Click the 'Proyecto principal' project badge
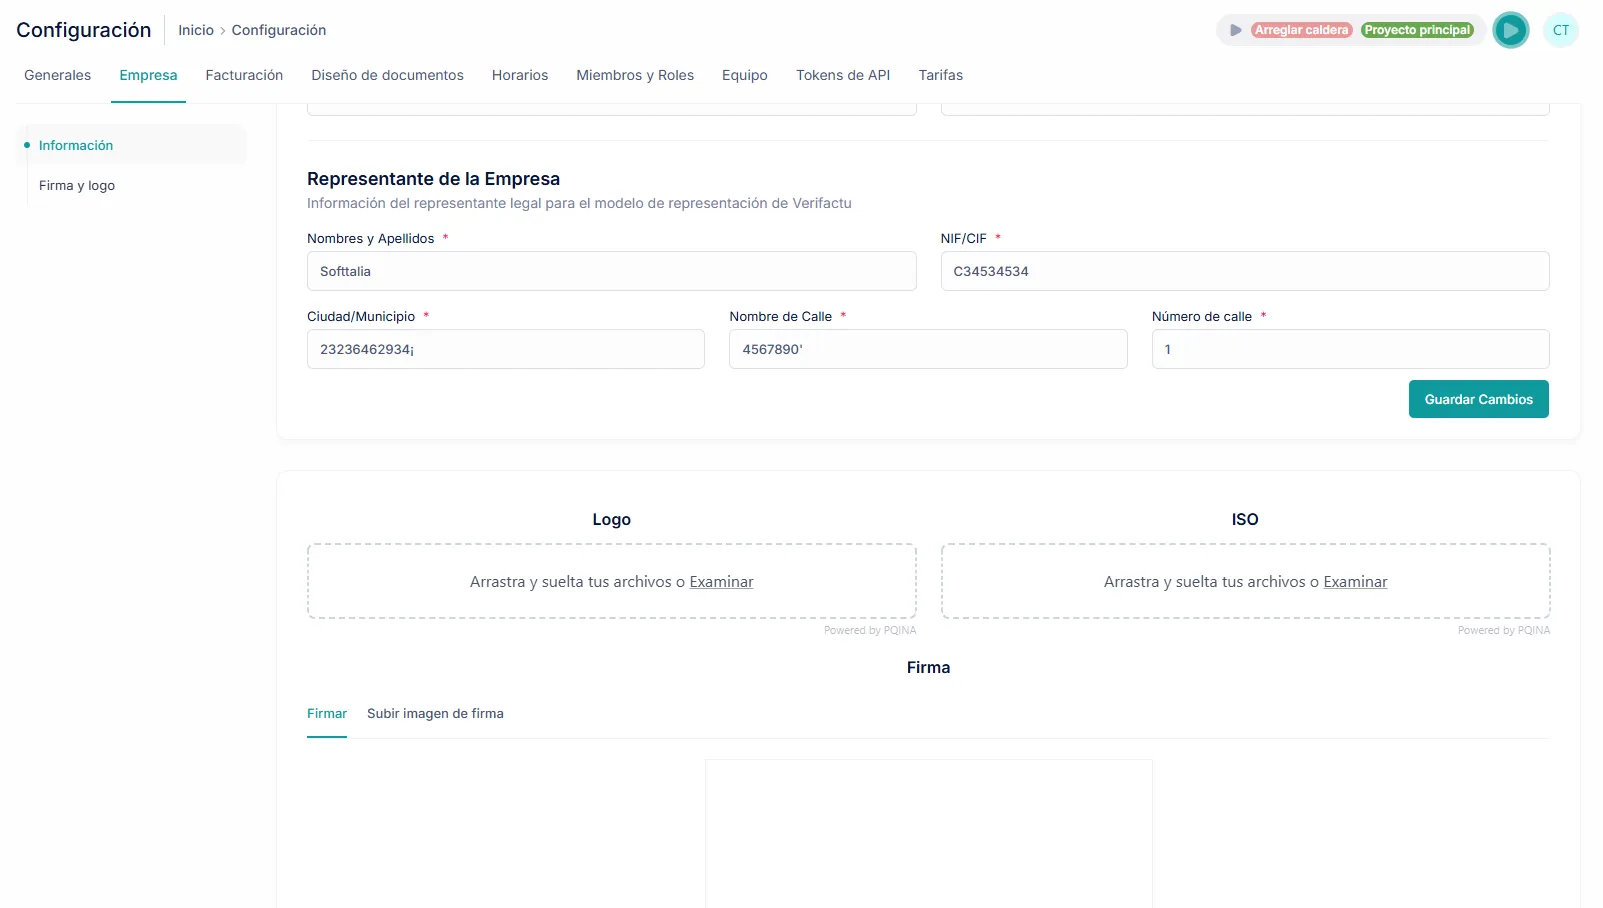The image size is (1603, 908). (1418, 30)
